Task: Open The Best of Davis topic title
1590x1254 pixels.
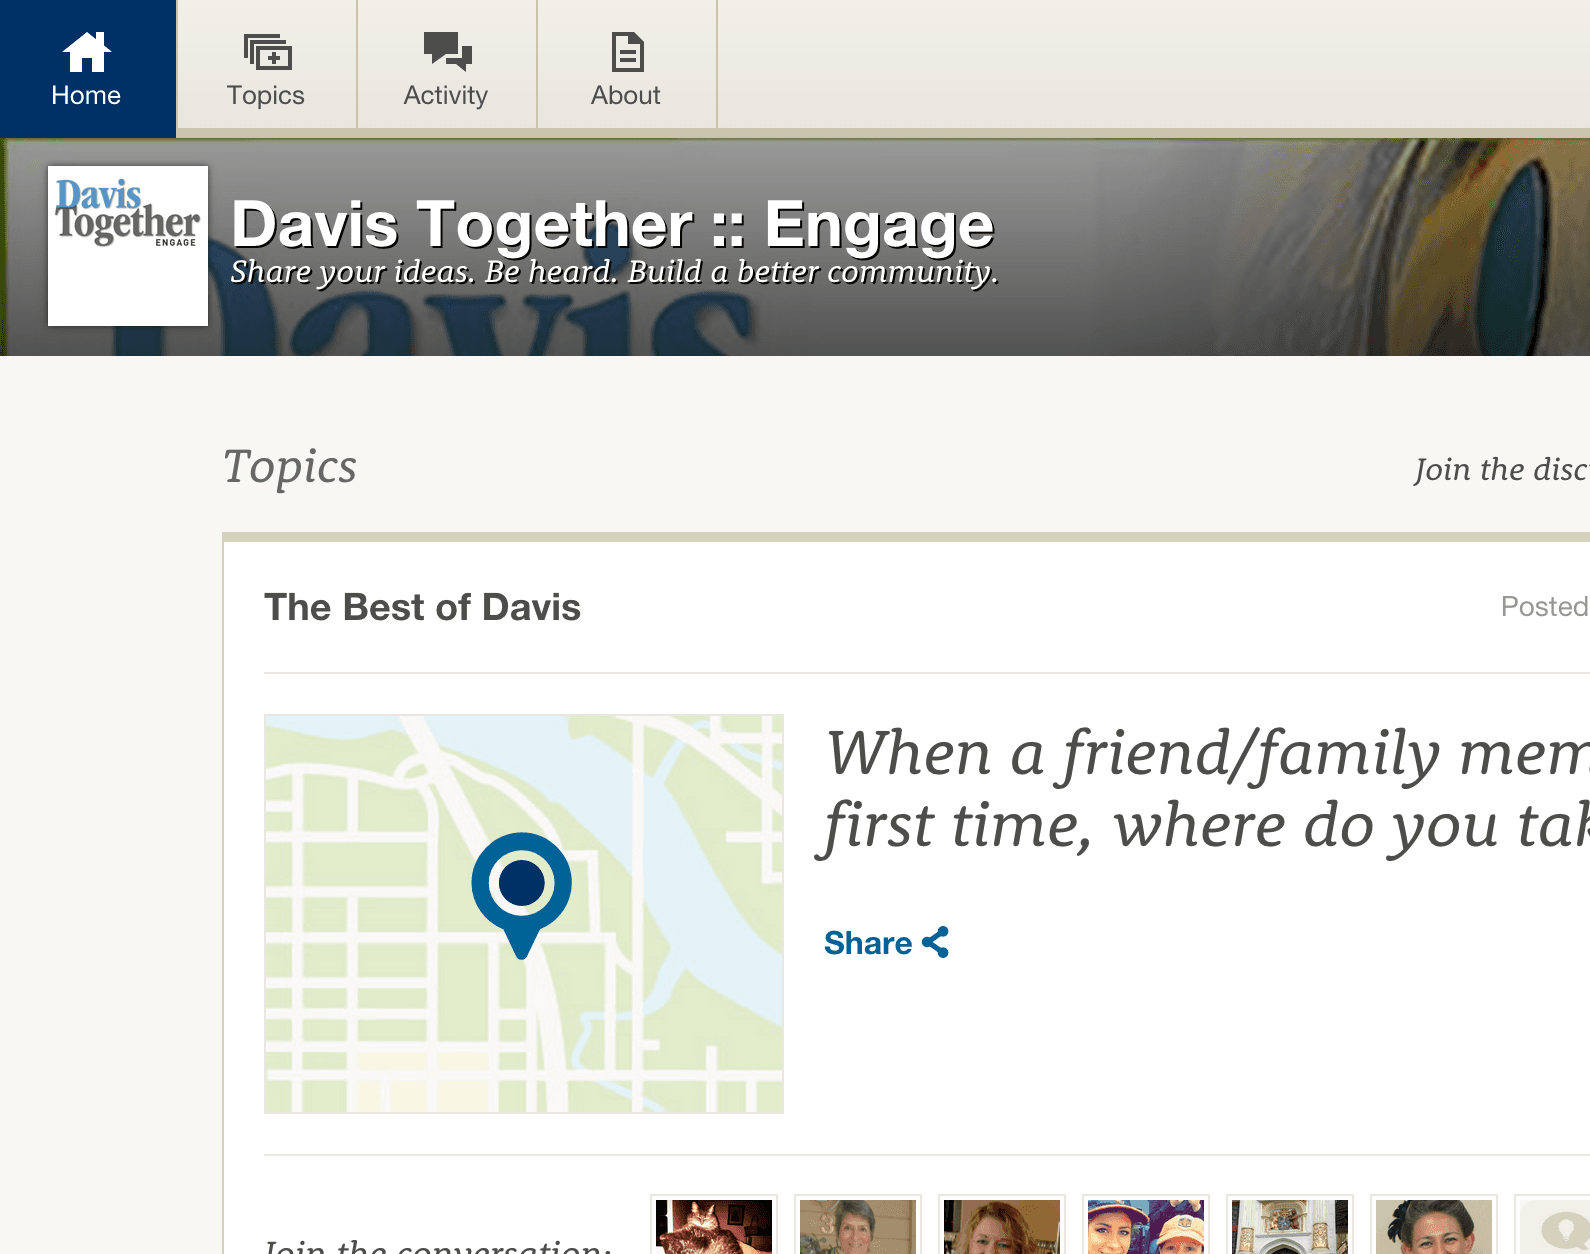Action: pyautogui.click(x=422, y=607)
